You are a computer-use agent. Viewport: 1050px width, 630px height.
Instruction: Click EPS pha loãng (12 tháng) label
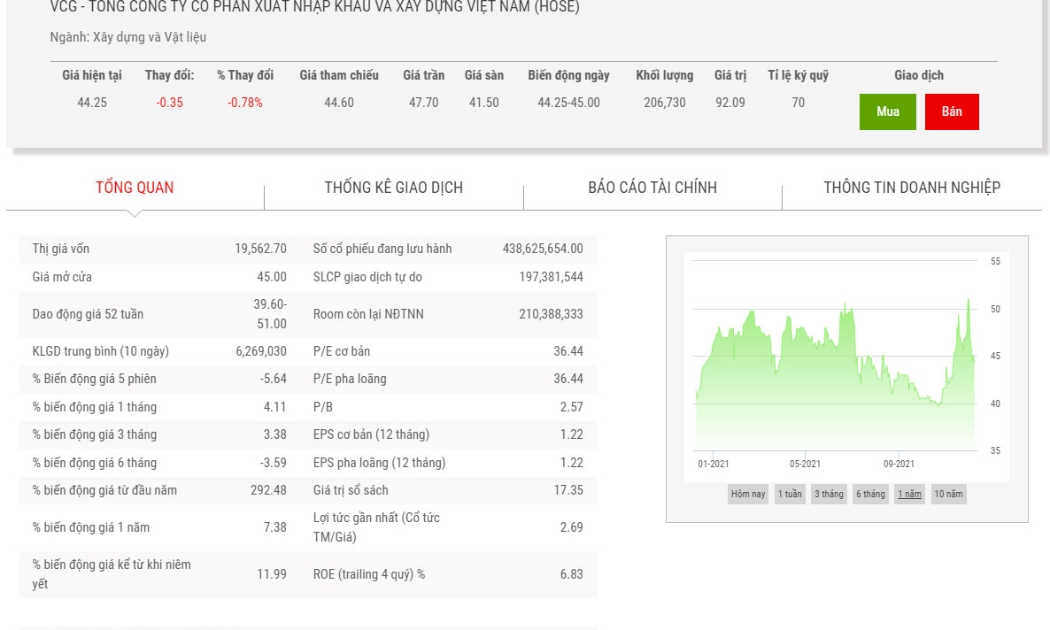point(379,463)
